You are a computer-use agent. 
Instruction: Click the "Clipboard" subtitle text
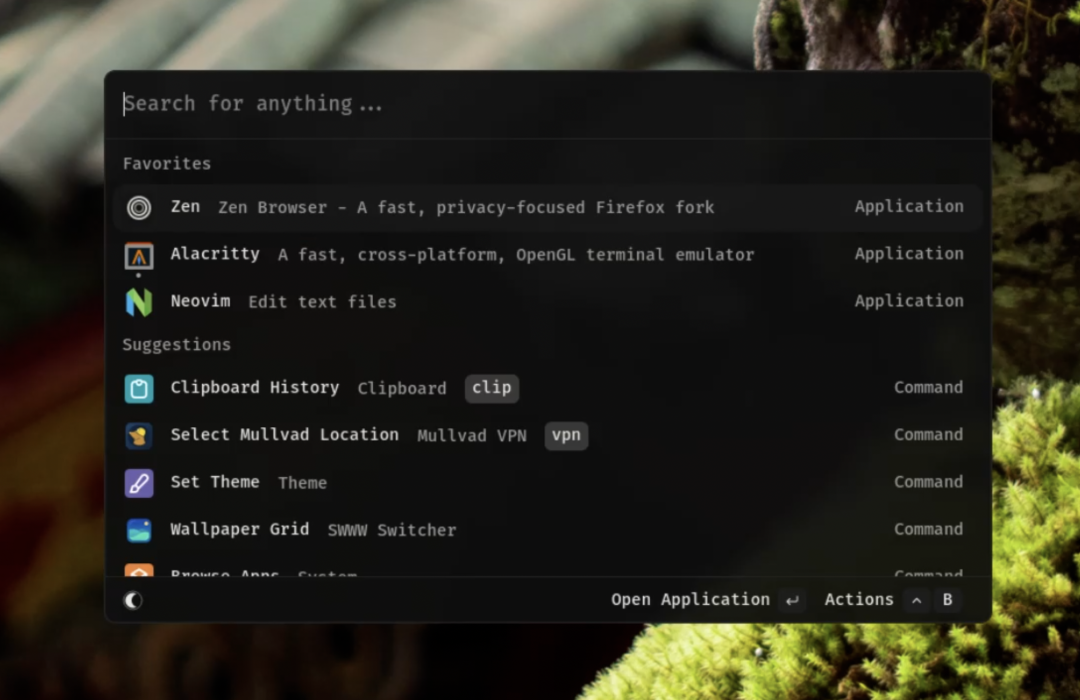(x=402, y=389)
